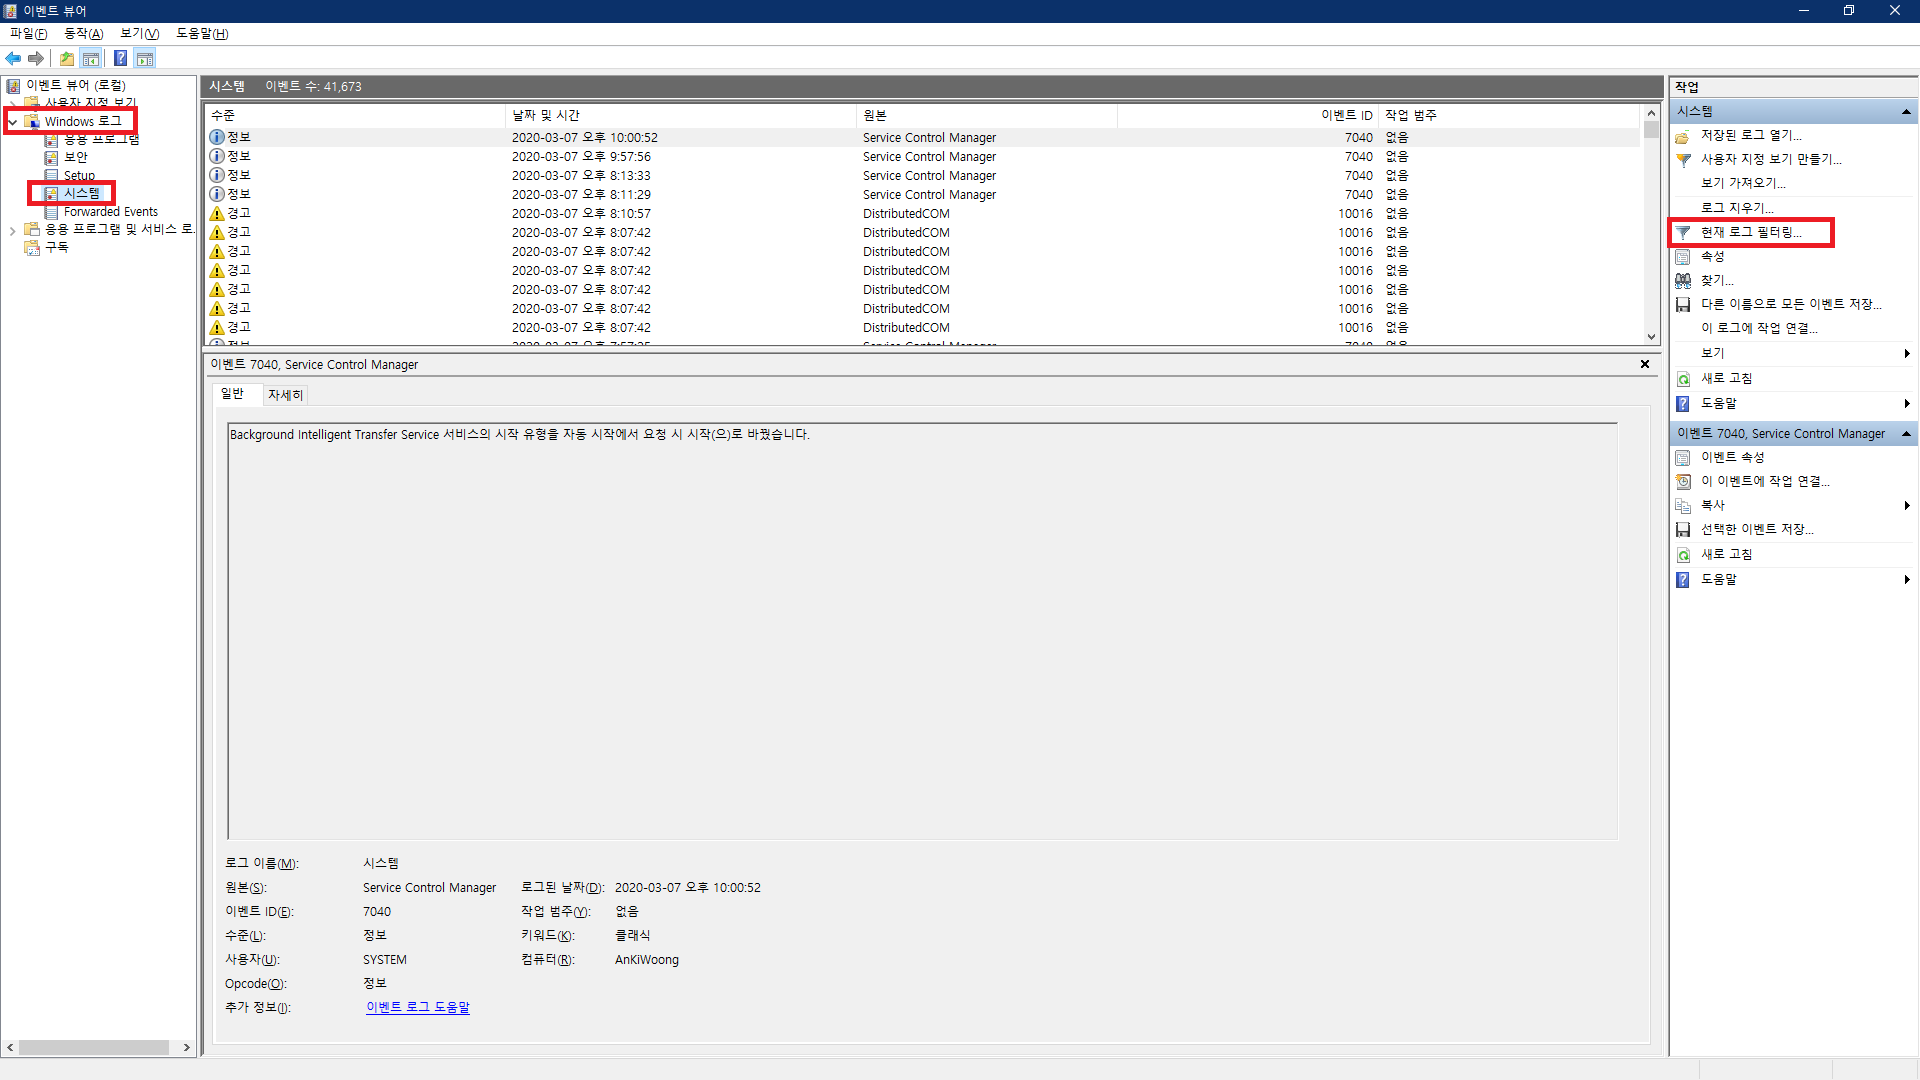Click the 찾기 binoculars icon
1920x1080 pixels.
tap(1683, 281)
